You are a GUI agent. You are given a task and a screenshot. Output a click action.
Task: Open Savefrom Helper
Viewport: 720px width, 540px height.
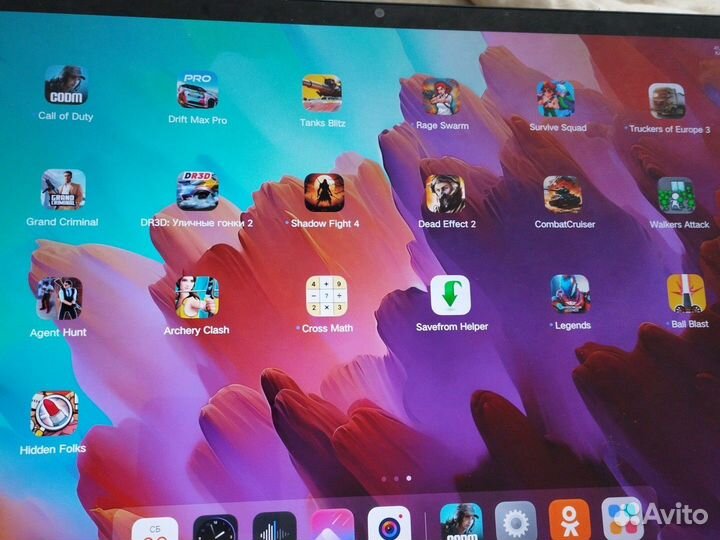tap(450, 295)
